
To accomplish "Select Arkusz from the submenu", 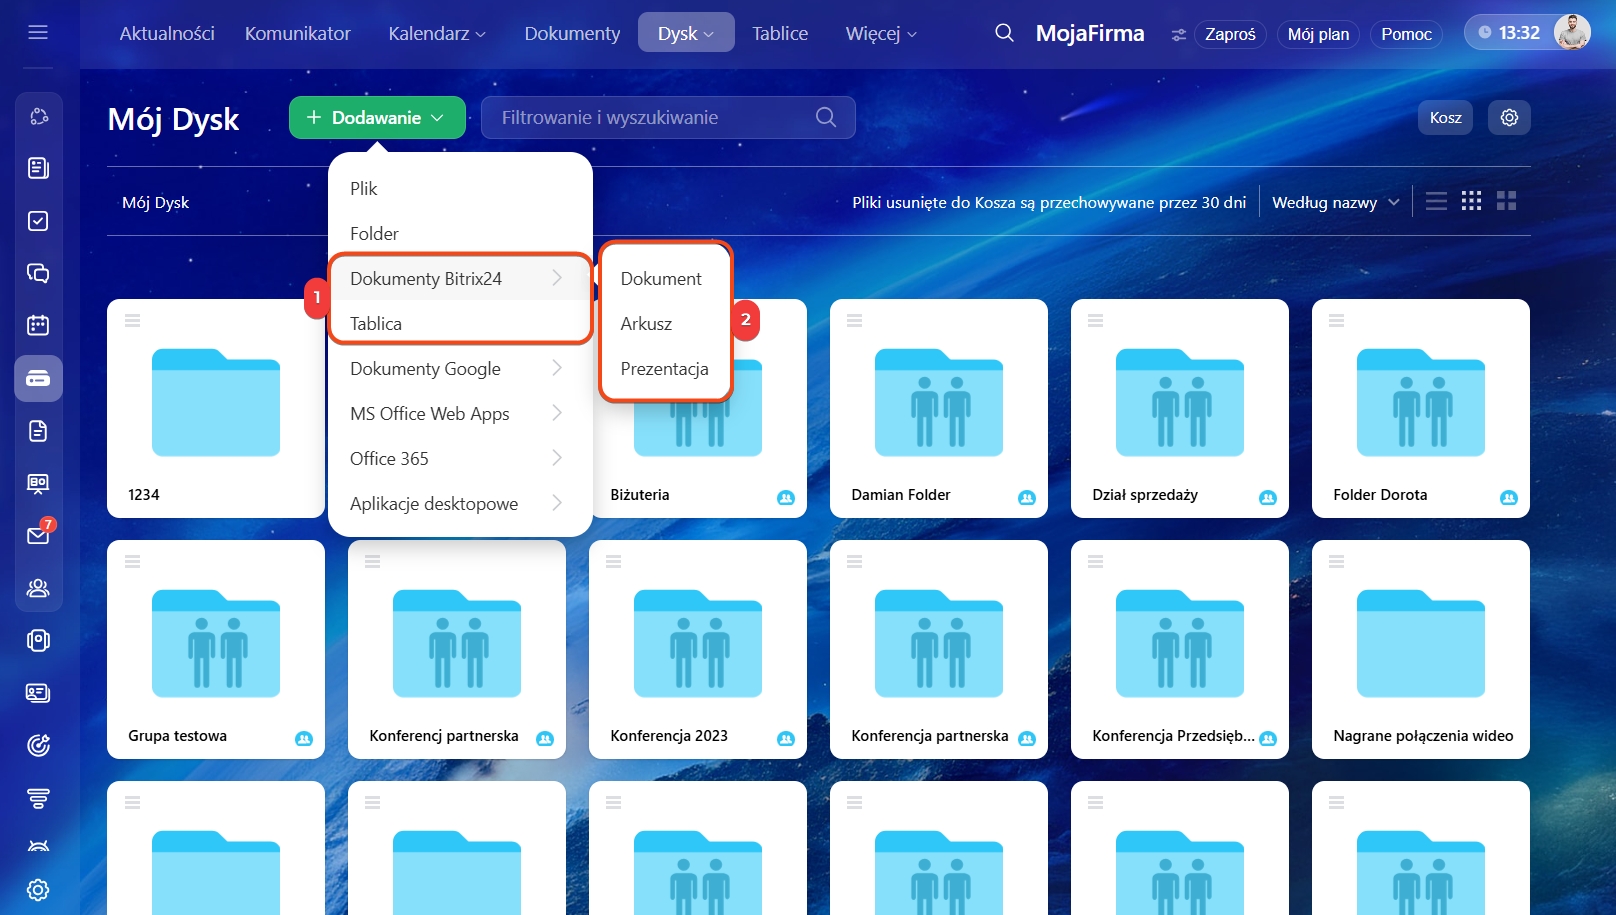I will (x=646, y=323).
